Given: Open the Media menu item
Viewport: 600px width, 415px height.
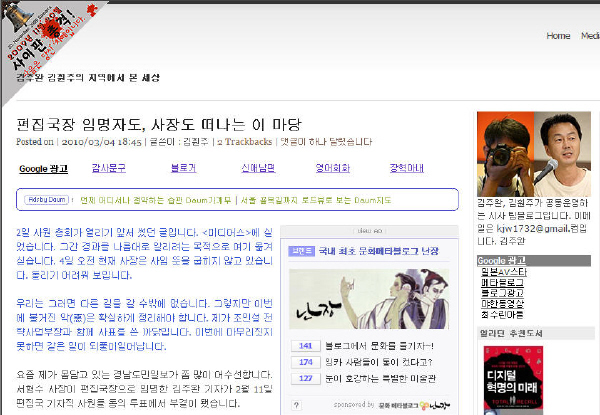Looking at the screenshot, I should click(x=589, y=35).
